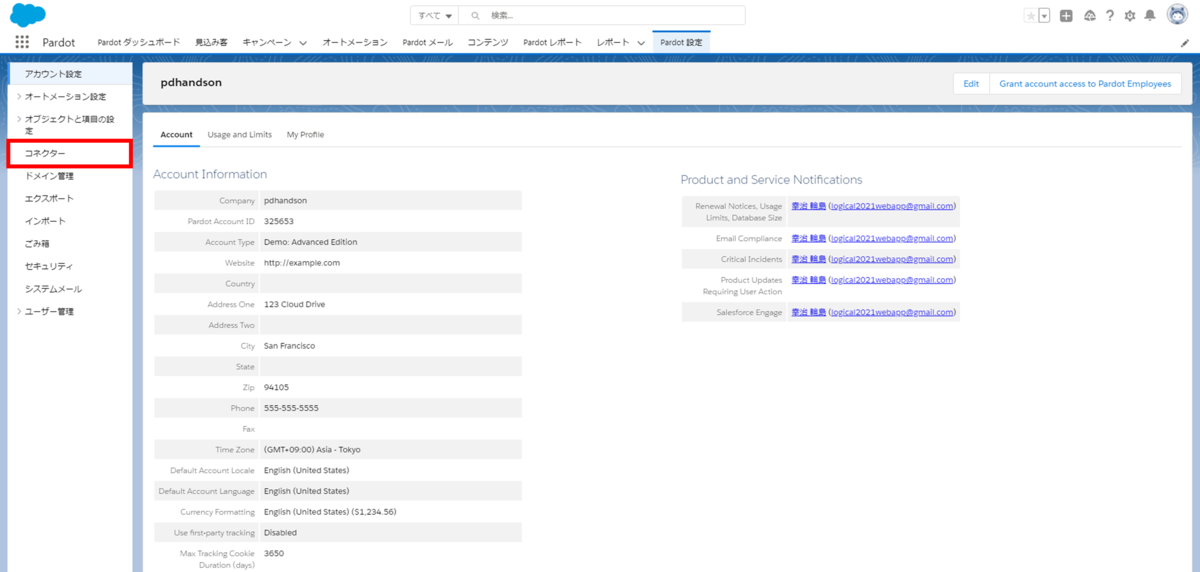Open the Pardot レポート tab
This screenshot has width=1200, height=572.
pyautogui.click(x=553, y=42)
